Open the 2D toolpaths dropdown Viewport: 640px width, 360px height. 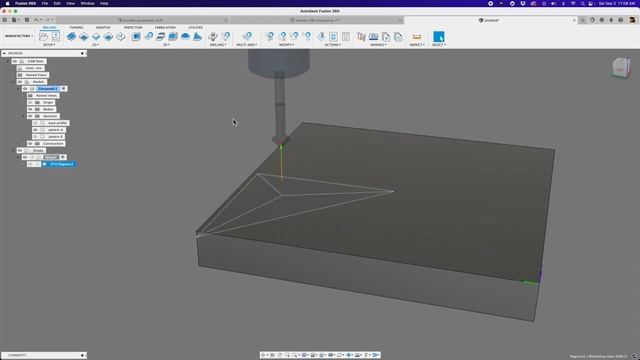point(96,44)
